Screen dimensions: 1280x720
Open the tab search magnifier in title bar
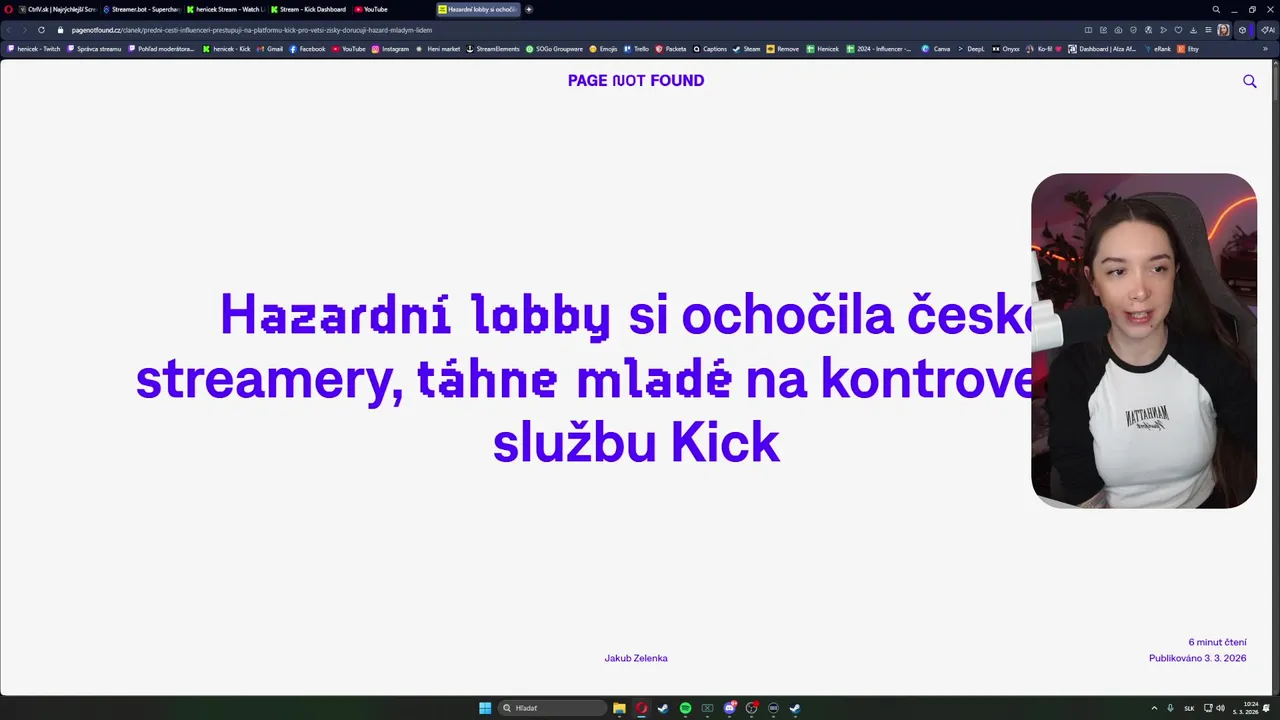click(x=1216, y=9)
